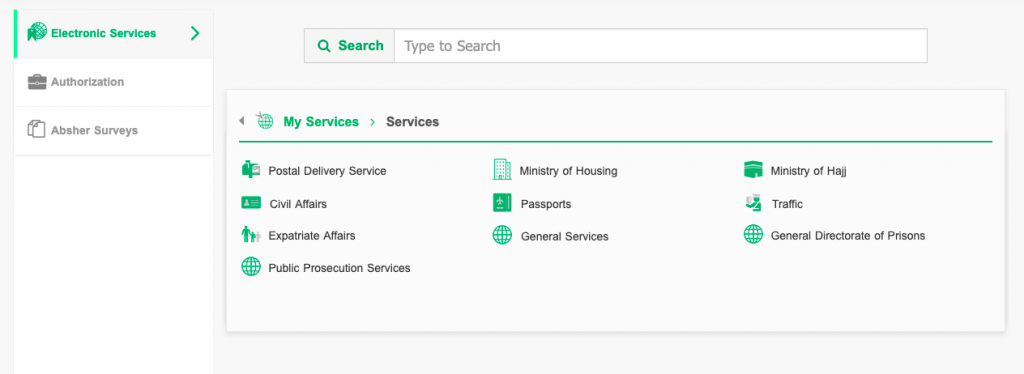Click the Ministry of Housing building icon

(x=502, y=170)
